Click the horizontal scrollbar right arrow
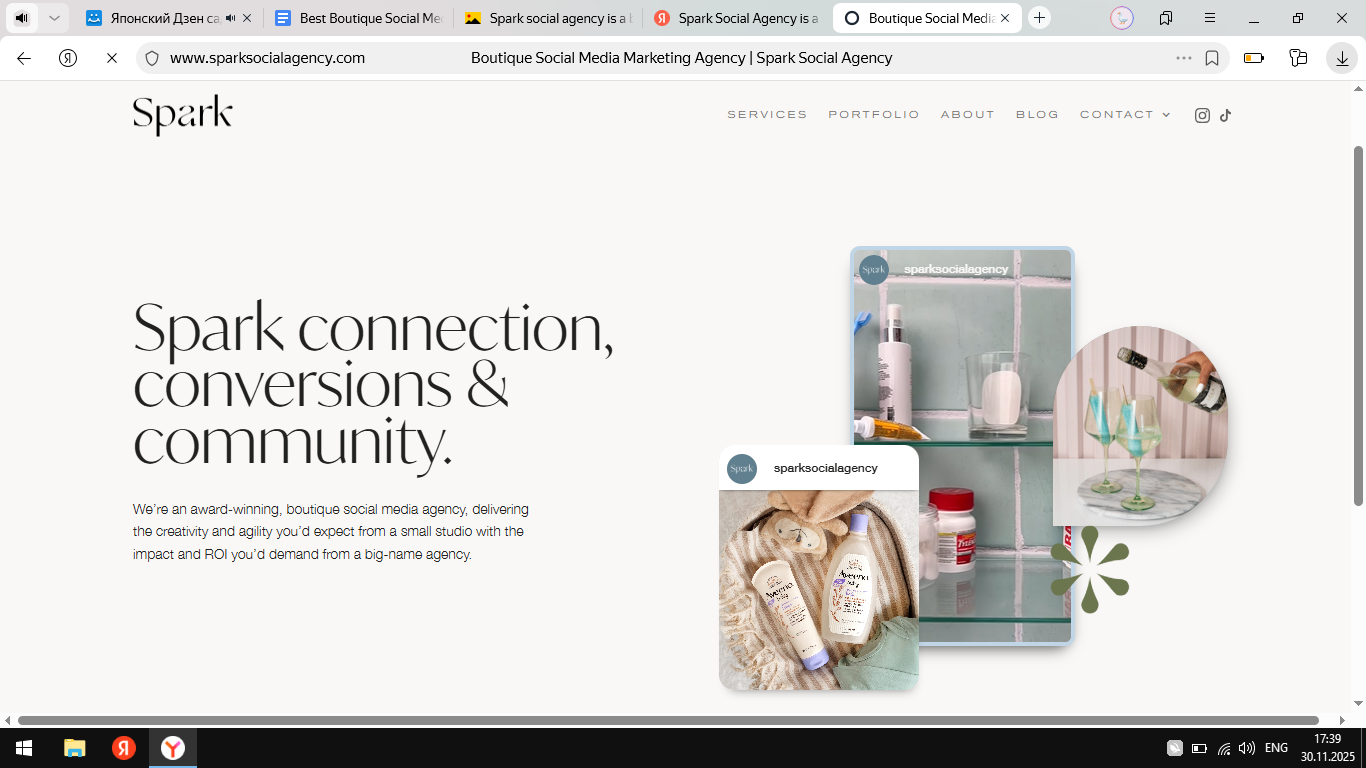 click(1342, 720)
